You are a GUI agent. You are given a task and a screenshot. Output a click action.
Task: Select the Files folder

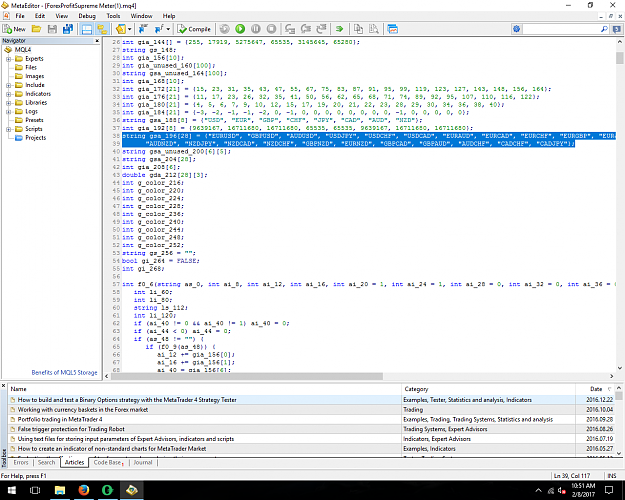coord(31,67)
